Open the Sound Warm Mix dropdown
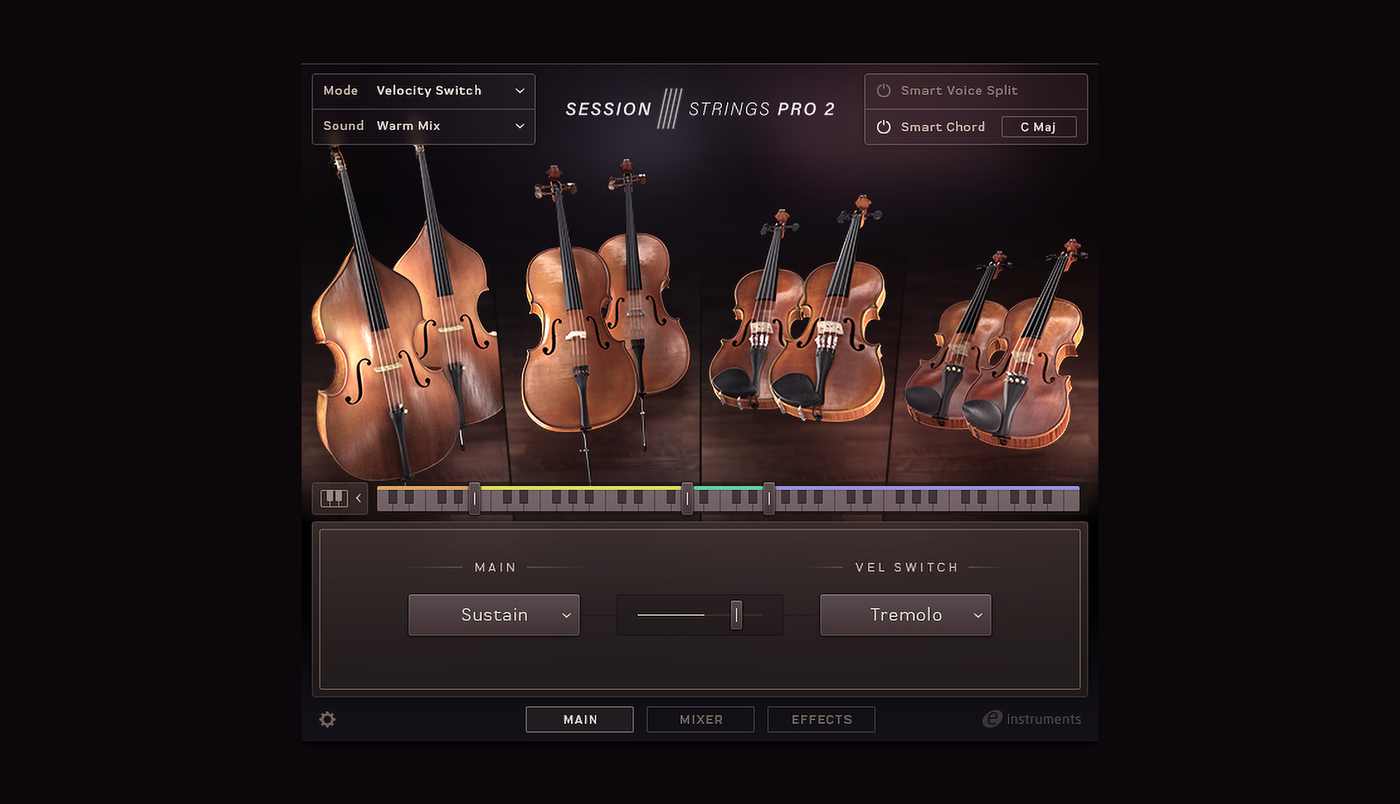Viewport: 1400px width, 804px height. (424, 126)
